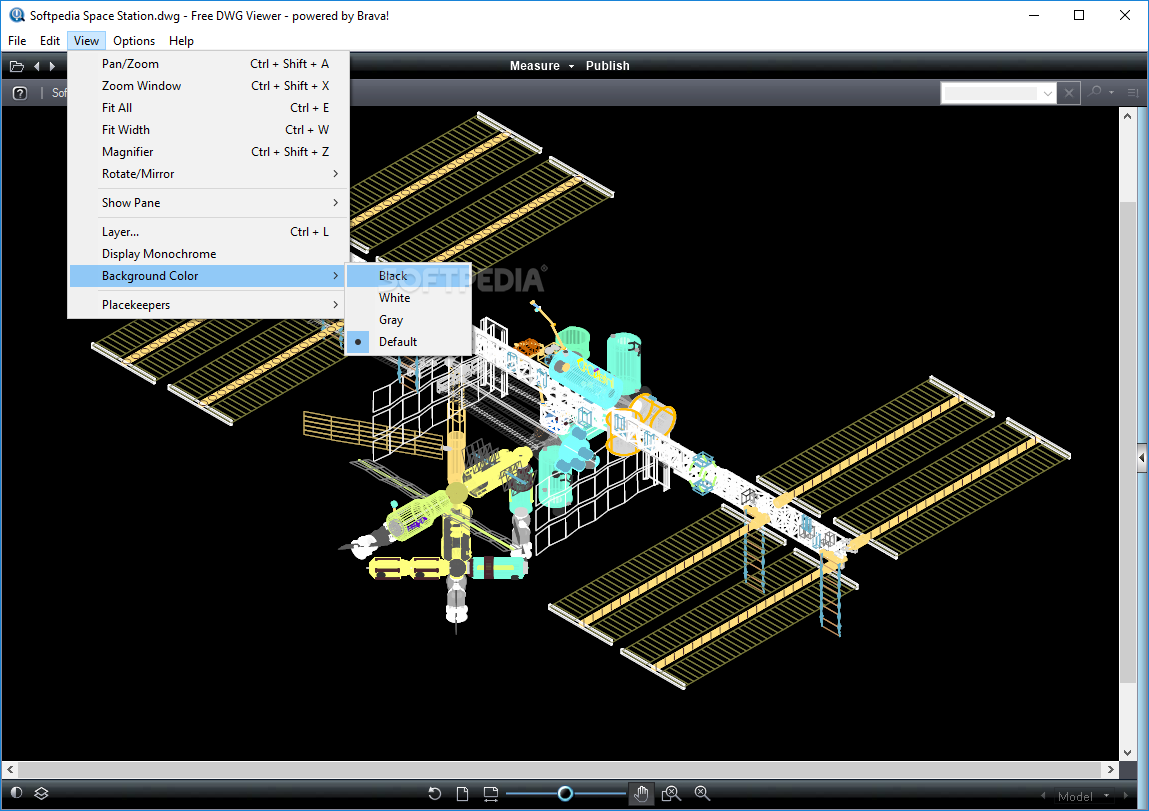Toggle Display Monochrome
This screenshot has height=811, width=1149.
[x=208, y=254]
